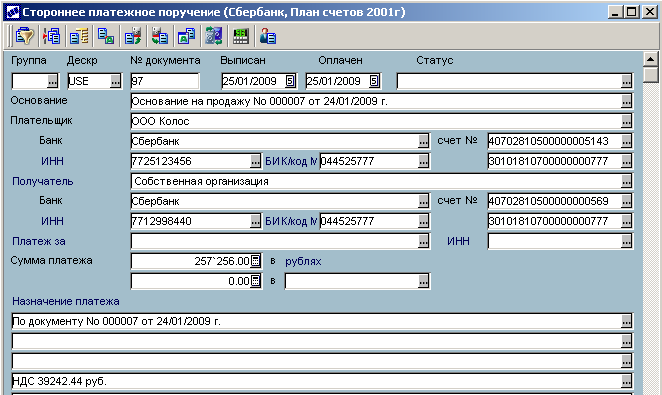The image size is (662, 395).
Task: Open selector for account 40702810500000000569
Action: pyautogui.click(x=627, y=201)
